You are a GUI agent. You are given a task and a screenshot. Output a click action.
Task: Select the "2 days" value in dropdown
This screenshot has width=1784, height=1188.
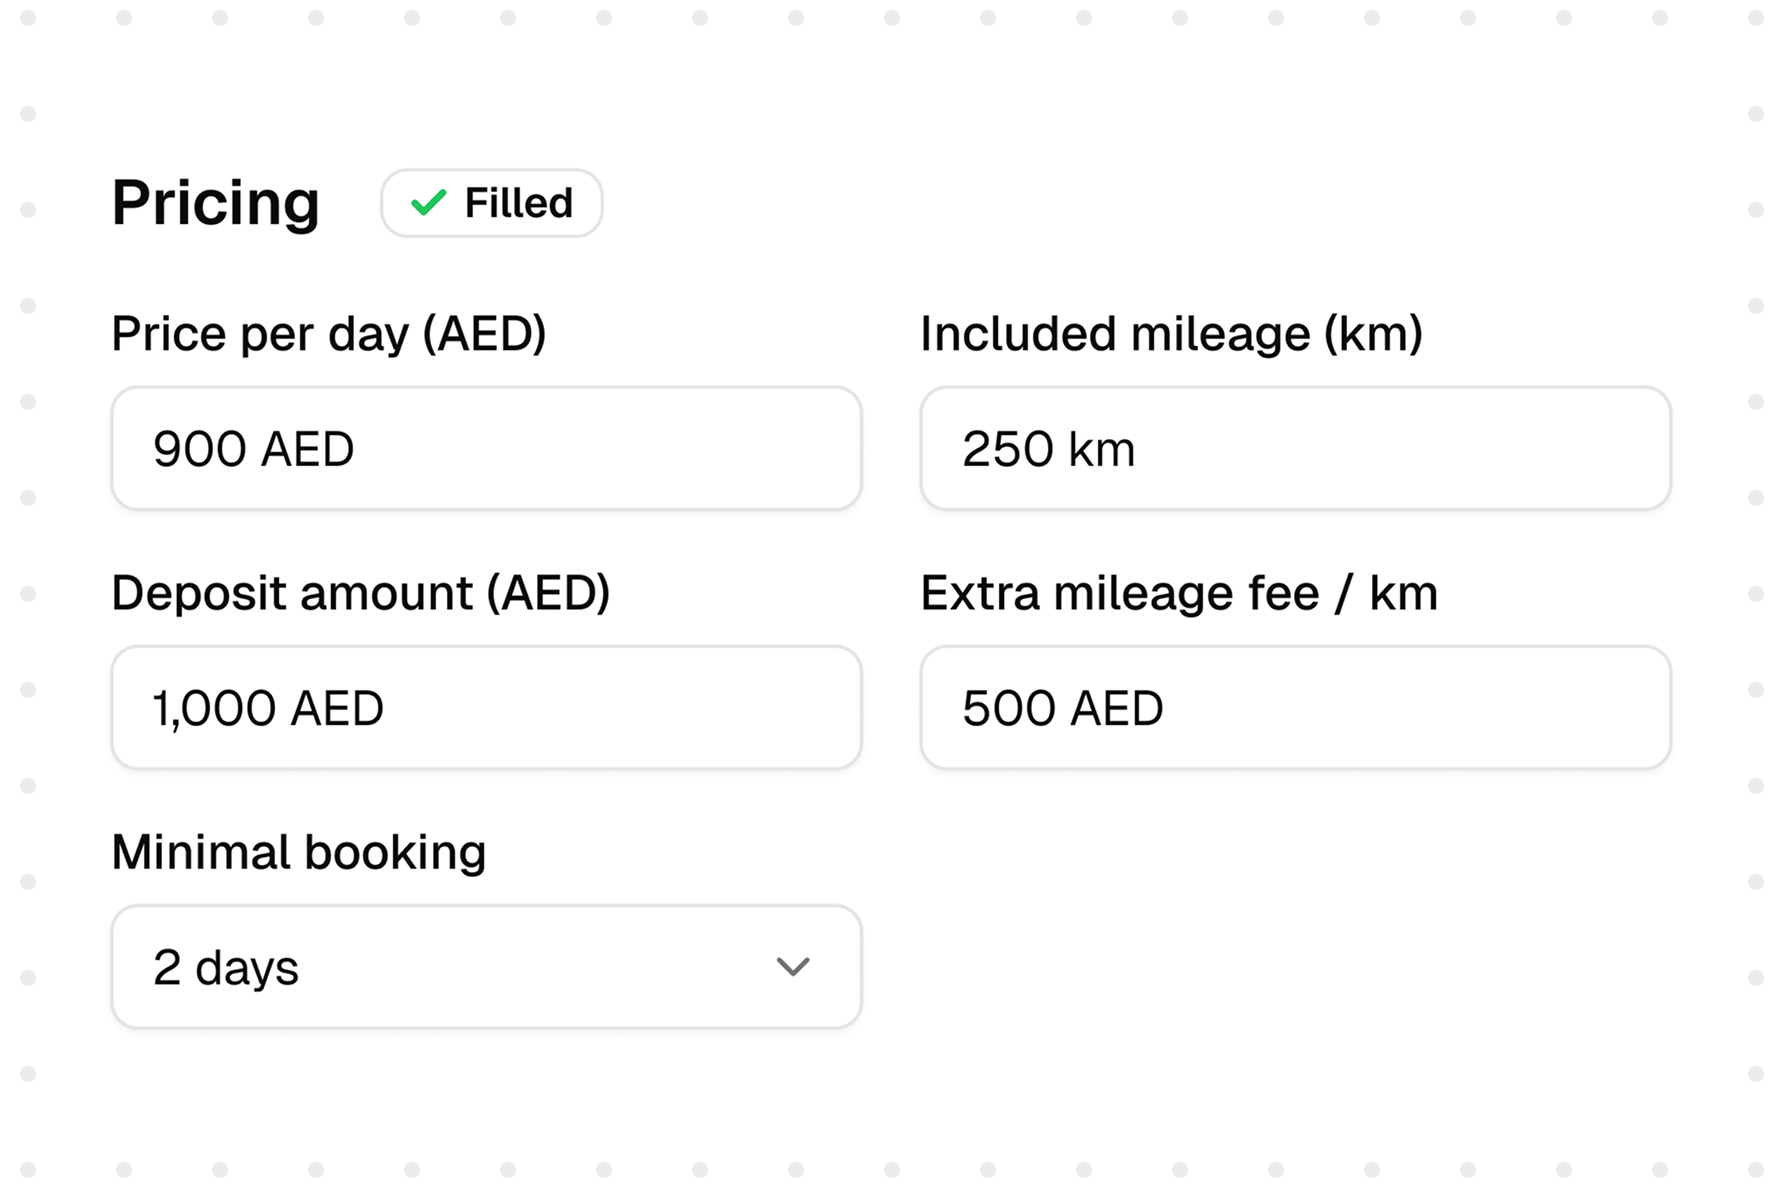point(226,967)
